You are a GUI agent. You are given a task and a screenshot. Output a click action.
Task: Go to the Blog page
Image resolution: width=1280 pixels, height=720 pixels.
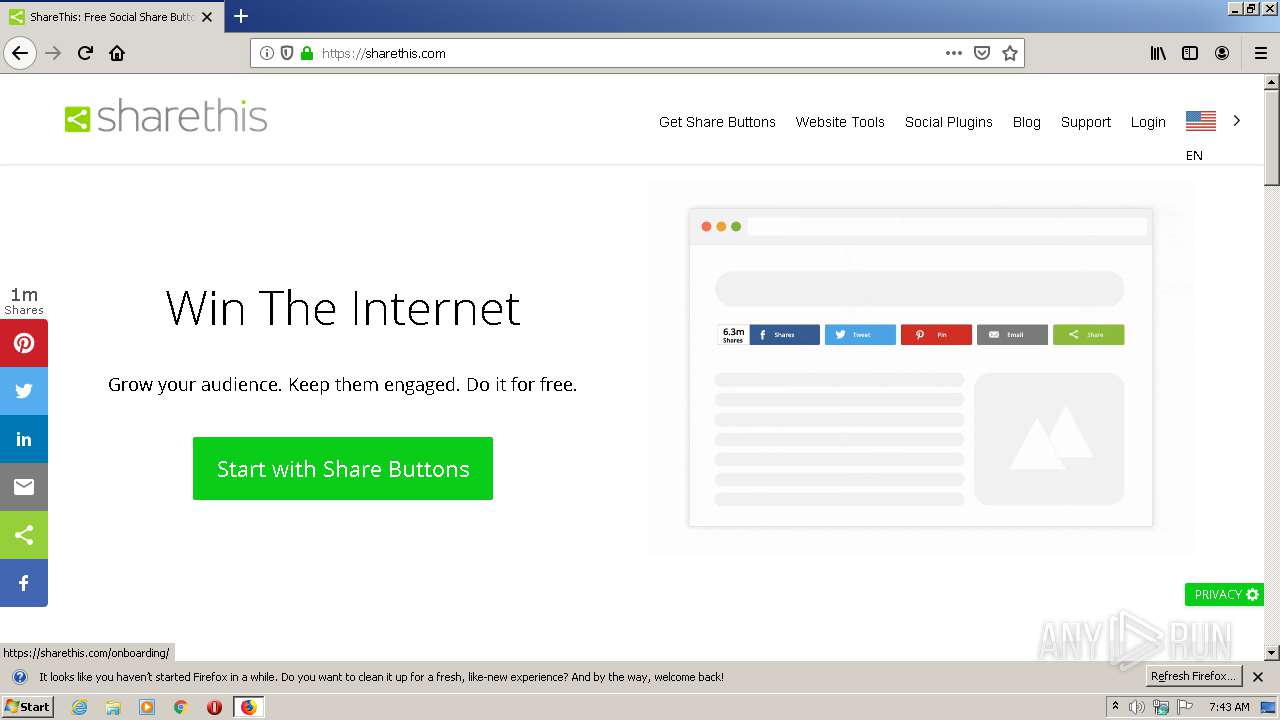coord(1027,122)
